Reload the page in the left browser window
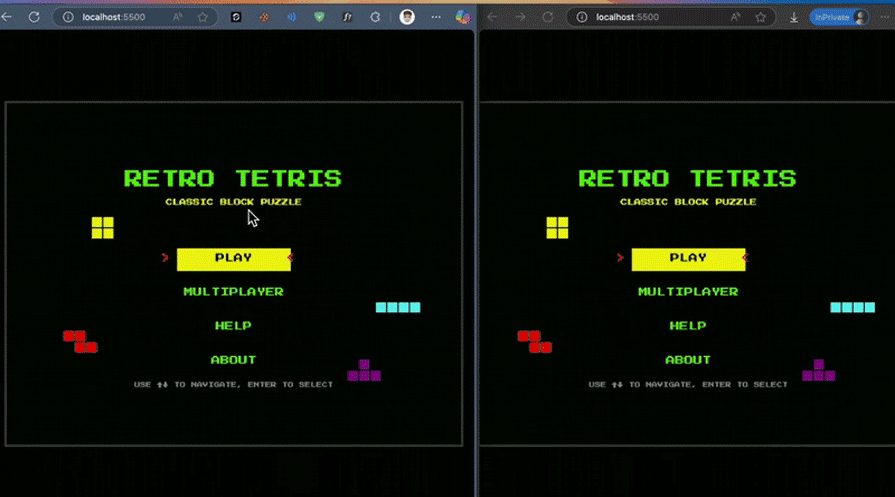 (34, 17)
